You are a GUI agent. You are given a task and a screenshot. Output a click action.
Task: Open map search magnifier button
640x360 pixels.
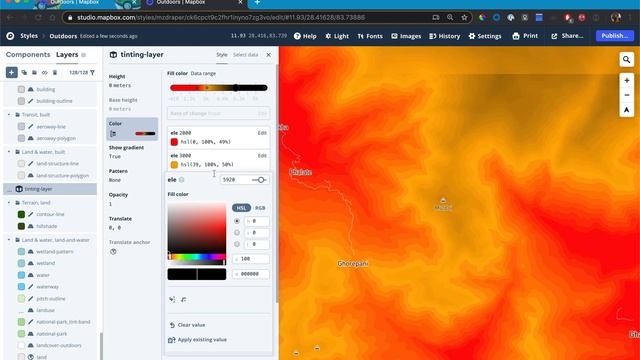[627, 60]
